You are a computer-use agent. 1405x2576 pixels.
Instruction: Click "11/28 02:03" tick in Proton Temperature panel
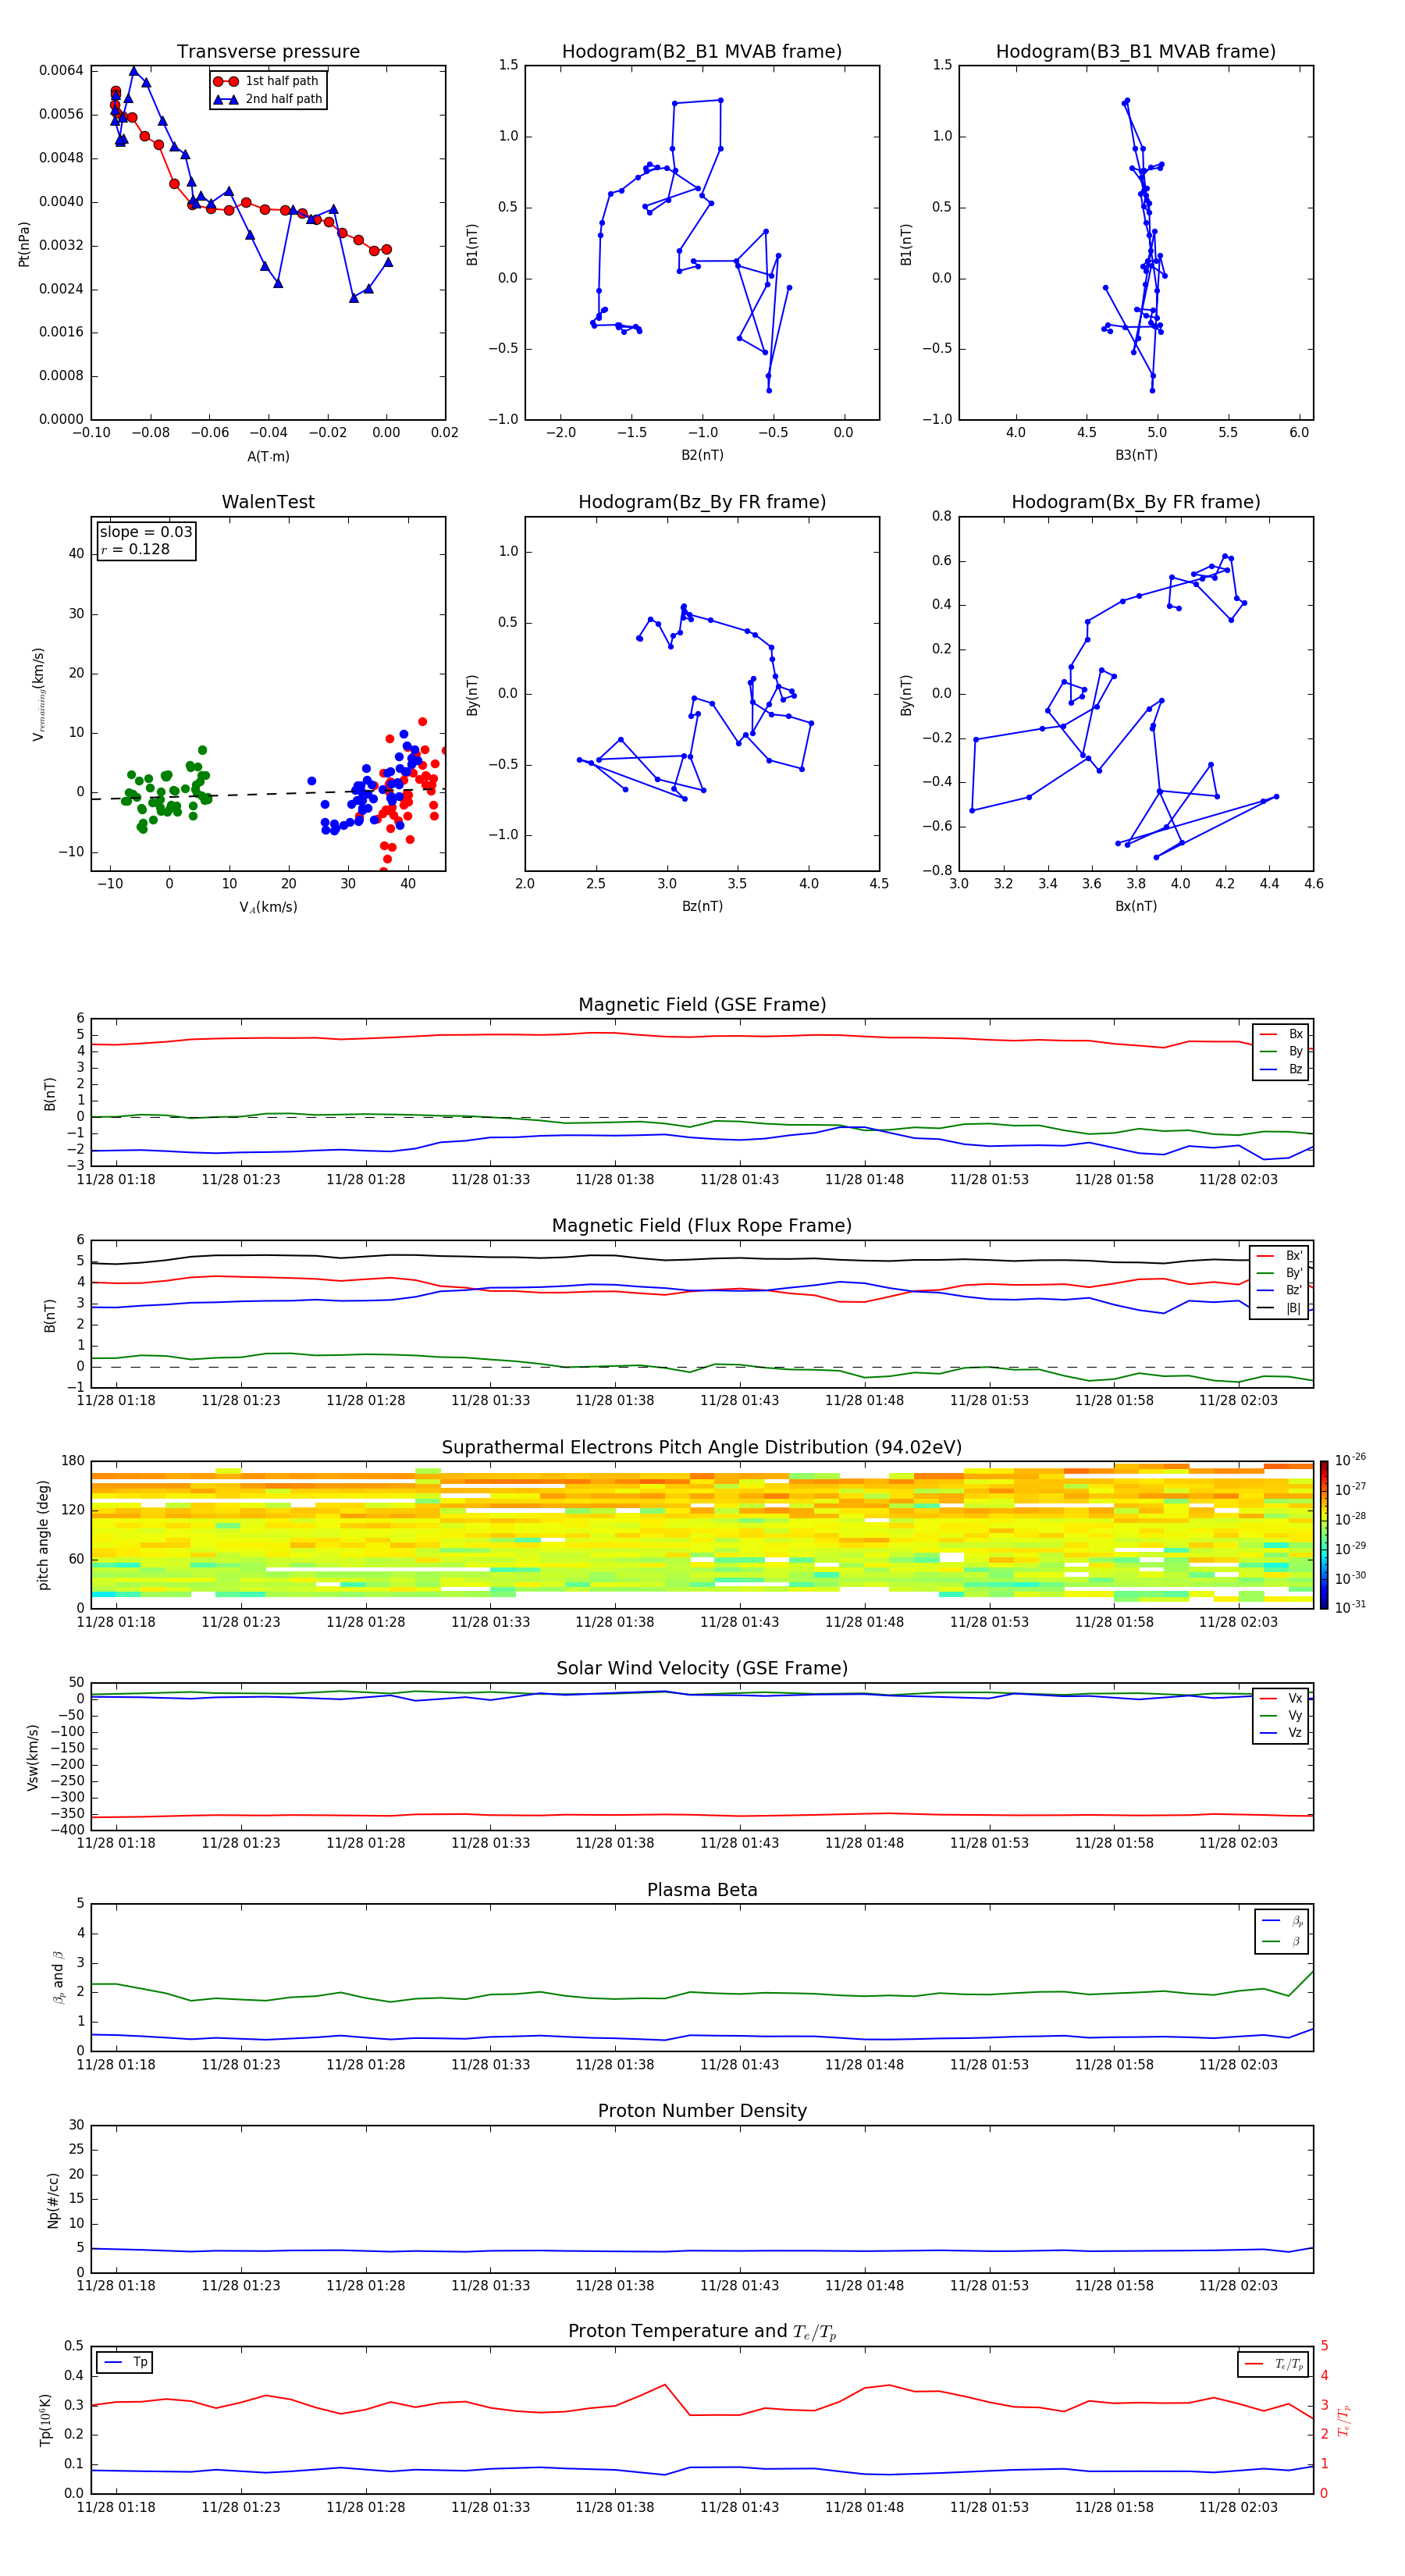(1238, 2507)
